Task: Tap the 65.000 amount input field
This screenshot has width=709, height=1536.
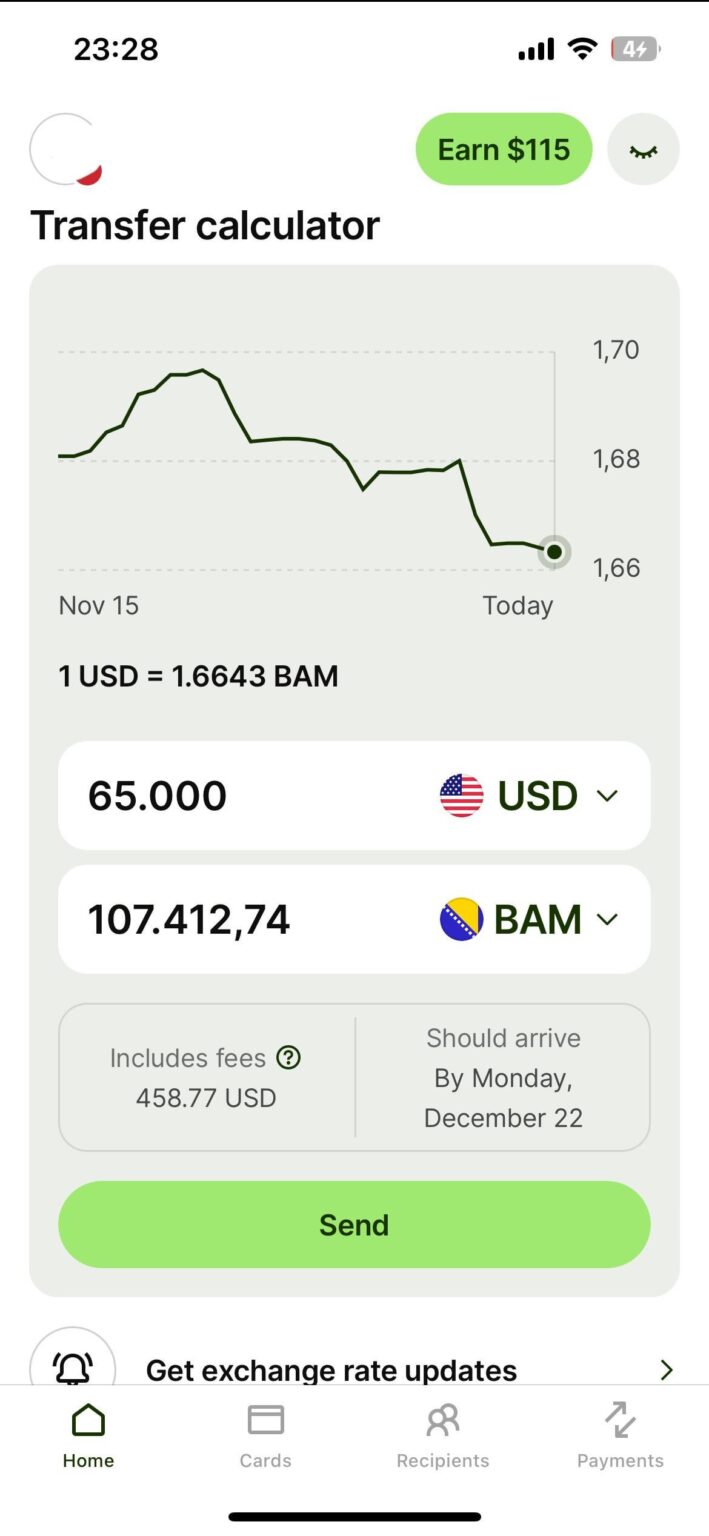Action: tap(157, 795)
